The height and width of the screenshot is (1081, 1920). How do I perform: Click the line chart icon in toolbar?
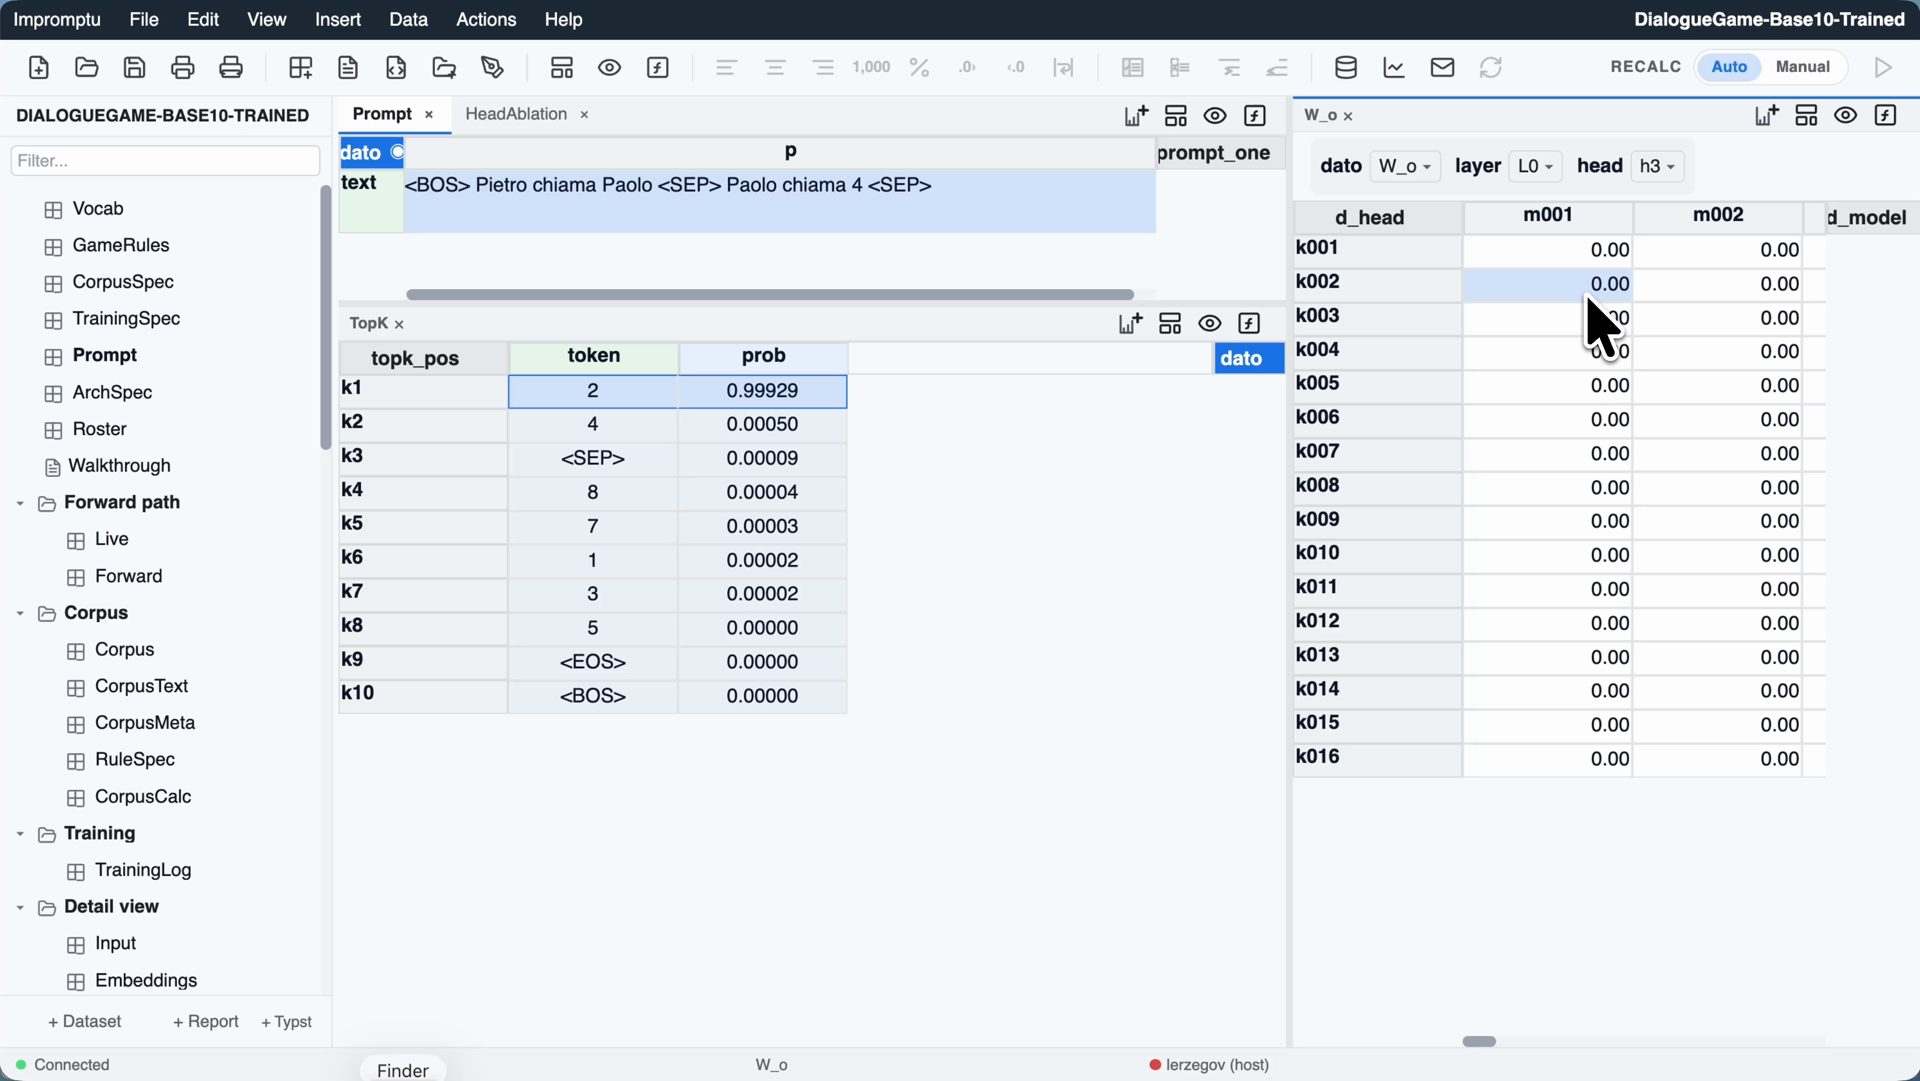[1394, 67]
